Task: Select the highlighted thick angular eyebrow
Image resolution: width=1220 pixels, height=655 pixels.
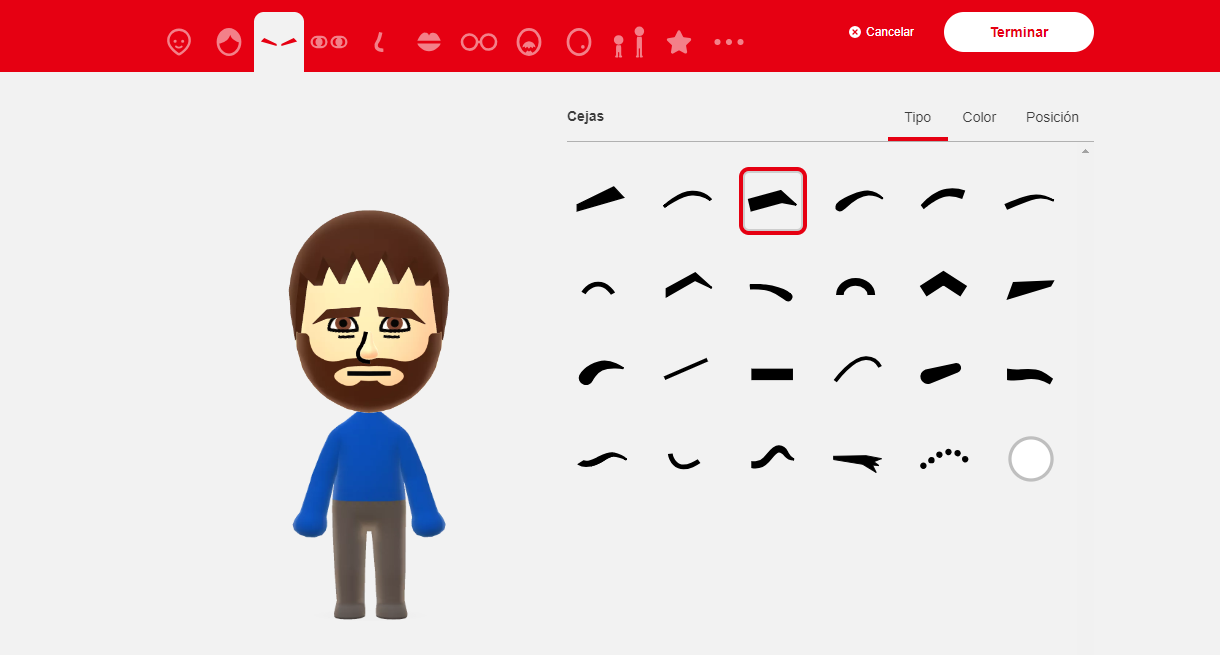Action: (x=773, y=201)
